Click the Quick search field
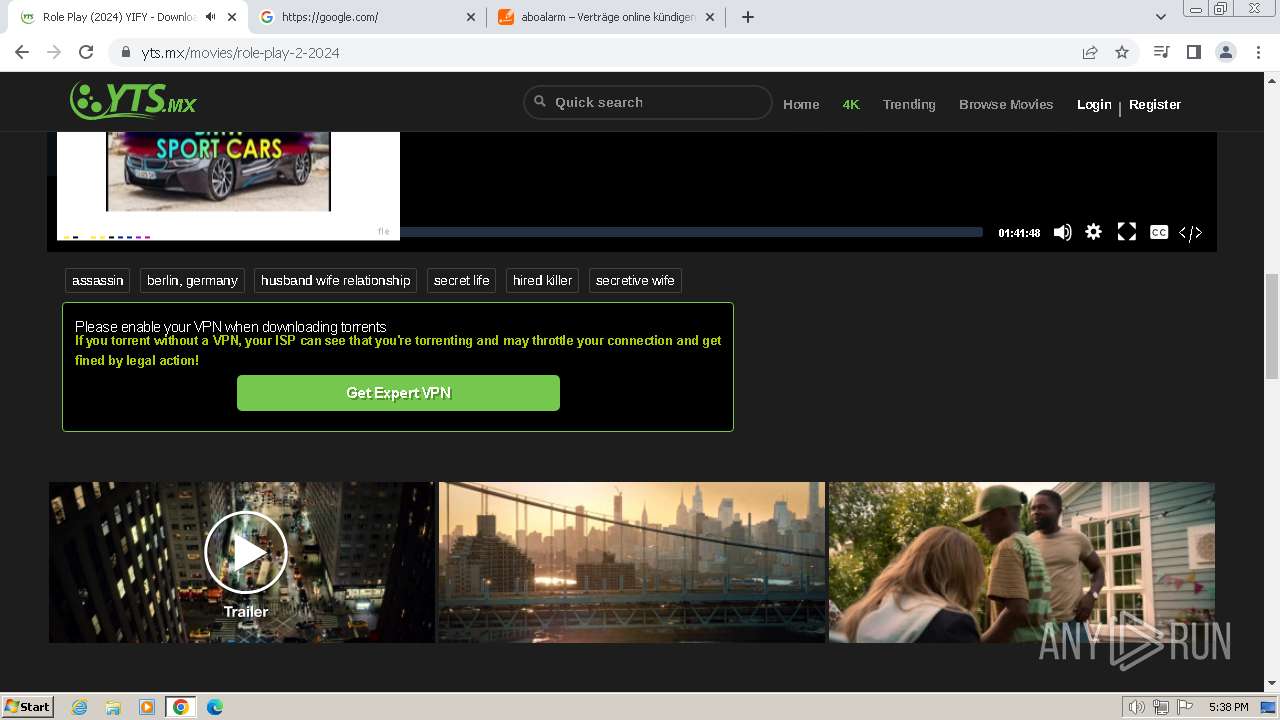 pyautogui.click(x=648, y=102)
